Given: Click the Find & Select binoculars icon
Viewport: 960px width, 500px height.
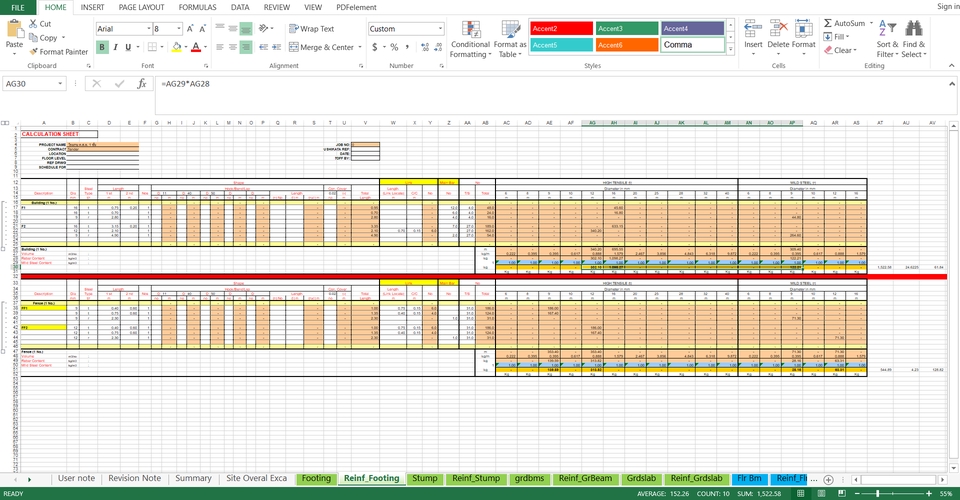Looking at the screenshot, I should tap(913, 29).
